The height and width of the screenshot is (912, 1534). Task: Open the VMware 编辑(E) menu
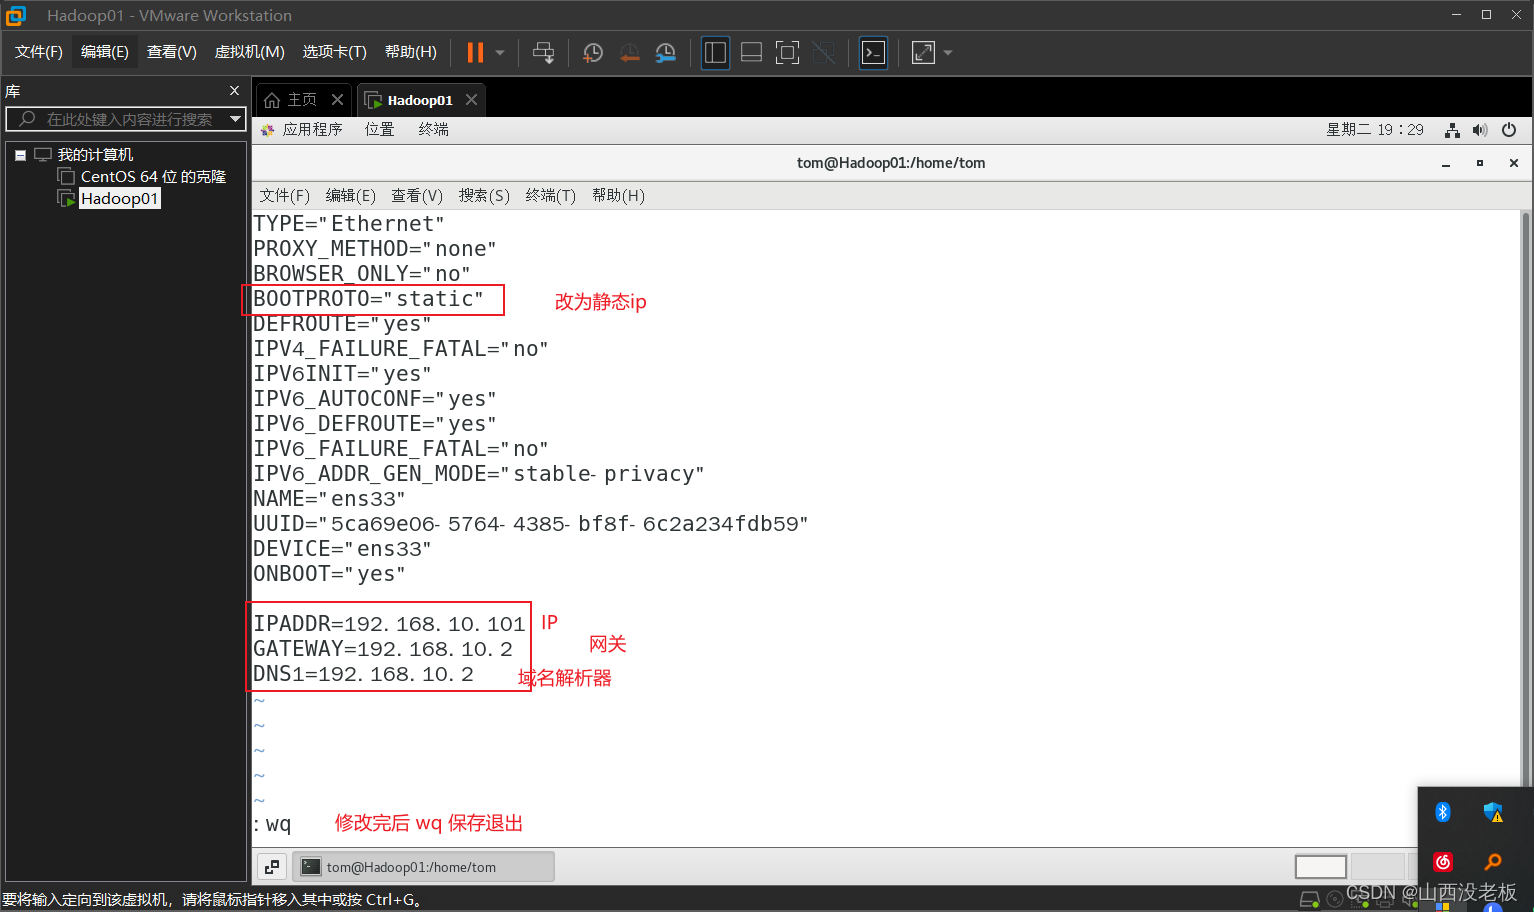pos(105,52)
